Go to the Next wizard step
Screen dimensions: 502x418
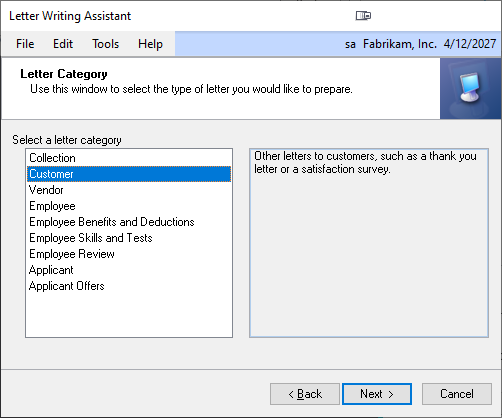(x=377, y=394)
